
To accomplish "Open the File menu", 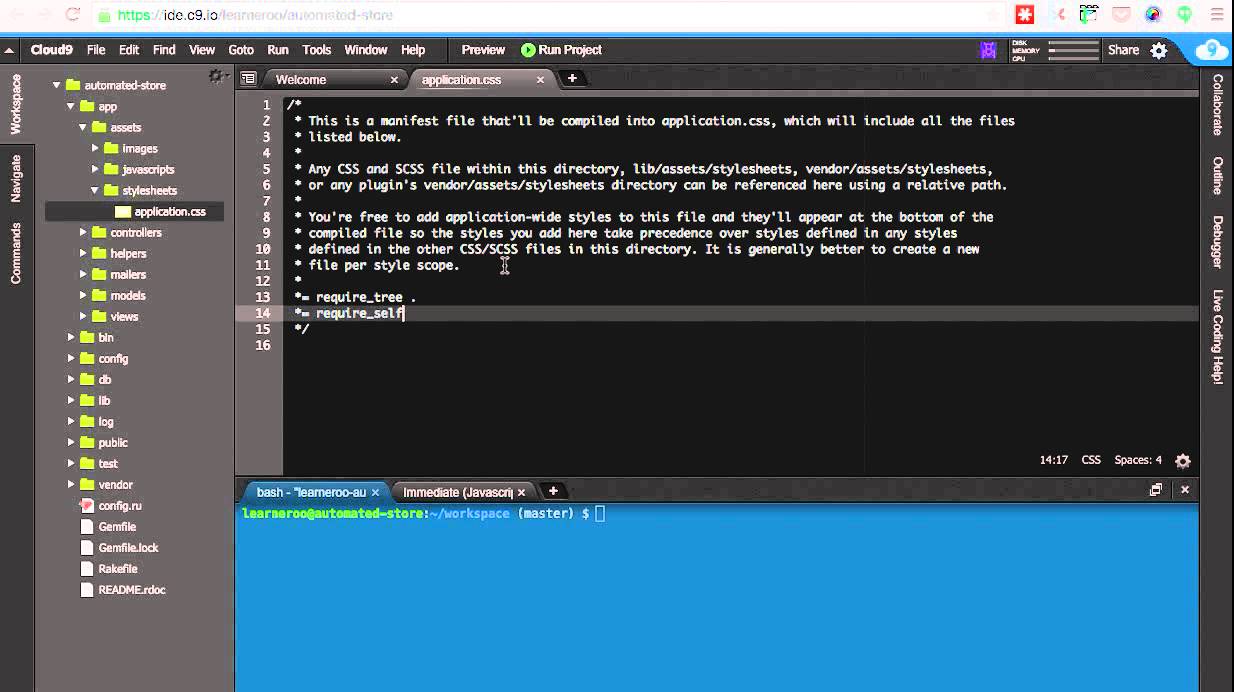I will [96, 50].
